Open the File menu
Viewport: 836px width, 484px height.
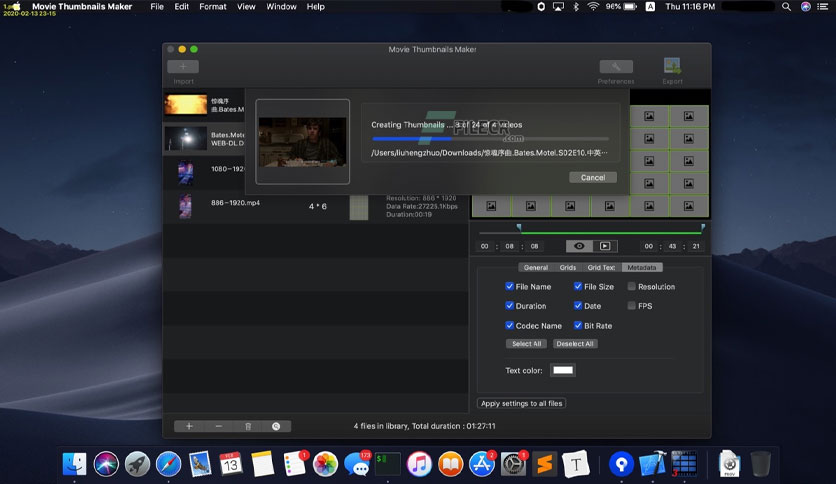tap(157, 6)
